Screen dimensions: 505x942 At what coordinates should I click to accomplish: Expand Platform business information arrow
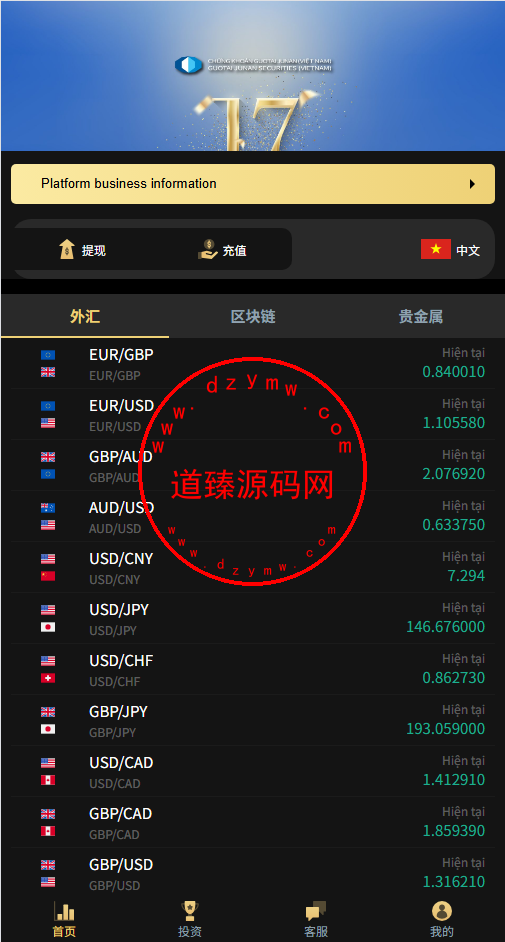click(473, 184)
